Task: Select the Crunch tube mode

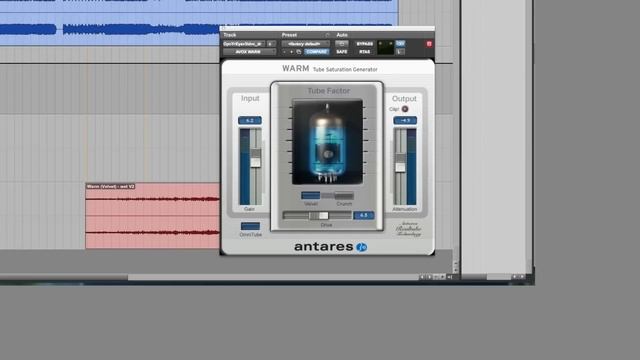Action: pyautogui.click(x=344, y=196)
